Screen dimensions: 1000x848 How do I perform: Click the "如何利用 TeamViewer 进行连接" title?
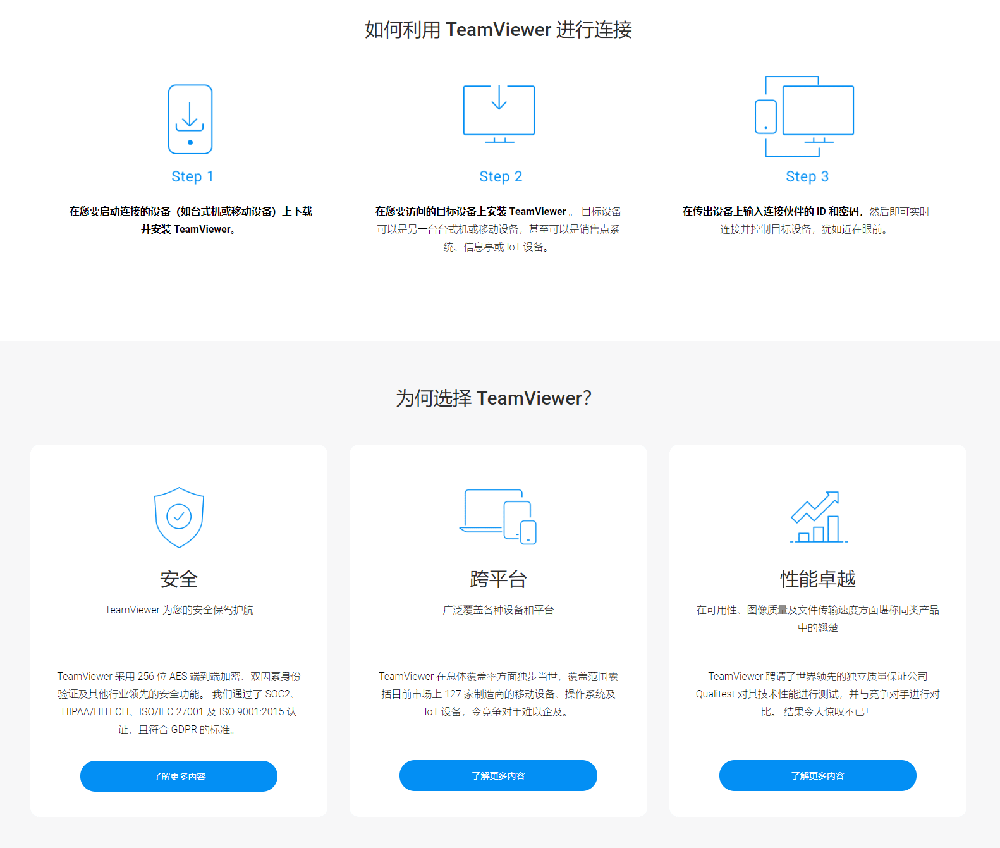coord(498,30)
